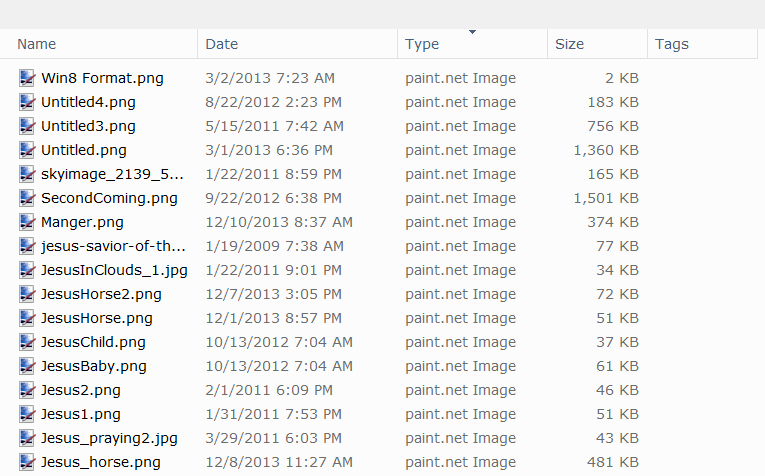Screen dimensions: 765x476
Task: Select the Jesus2.png file name
Action: 81,390
